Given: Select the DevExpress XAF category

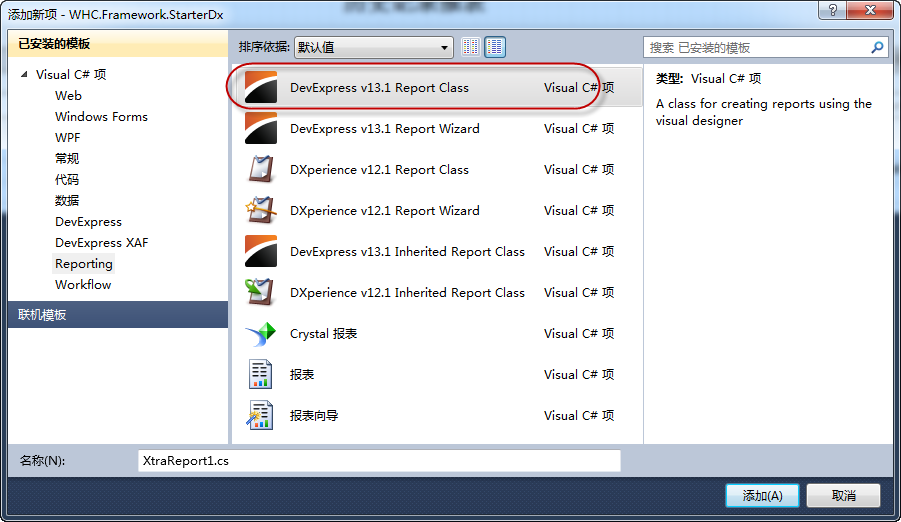Looking at the screenshot, I should [102, 243].
